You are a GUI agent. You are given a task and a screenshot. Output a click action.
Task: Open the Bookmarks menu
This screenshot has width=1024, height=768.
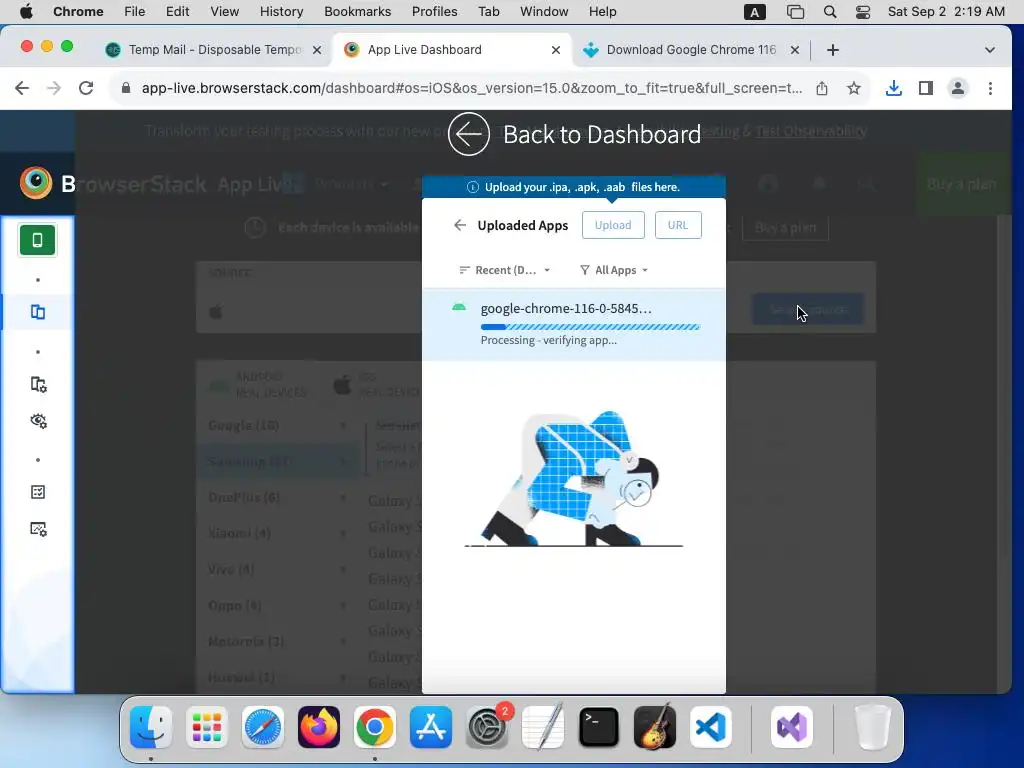tap(357, 12)
